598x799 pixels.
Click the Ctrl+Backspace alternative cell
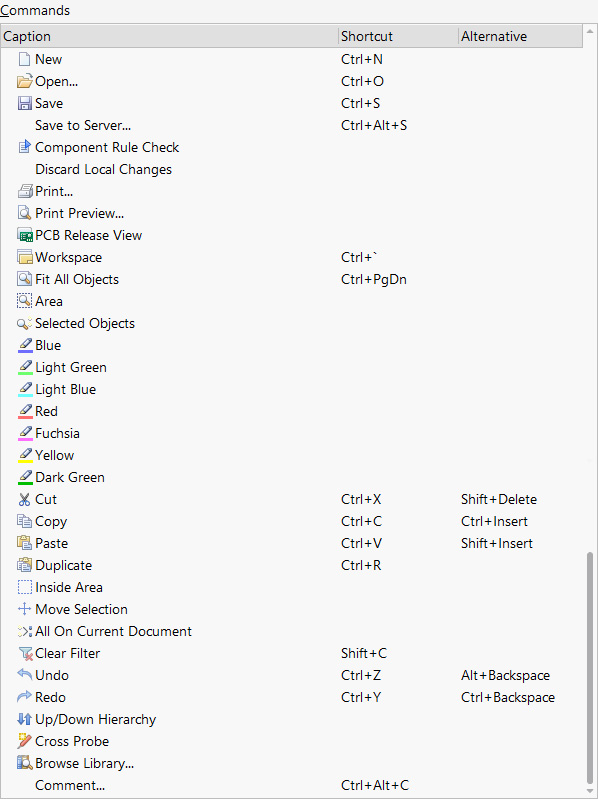click(x=508, y=697)
